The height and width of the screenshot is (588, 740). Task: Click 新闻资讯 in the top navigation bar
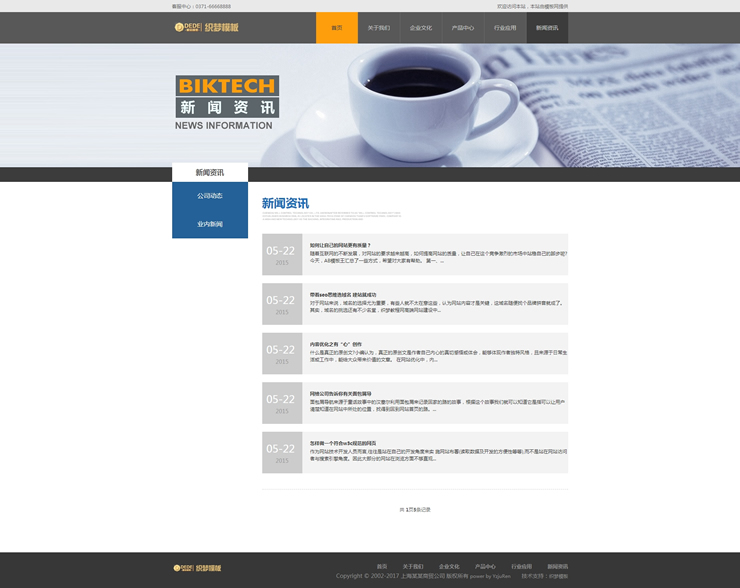pos(547,28)
